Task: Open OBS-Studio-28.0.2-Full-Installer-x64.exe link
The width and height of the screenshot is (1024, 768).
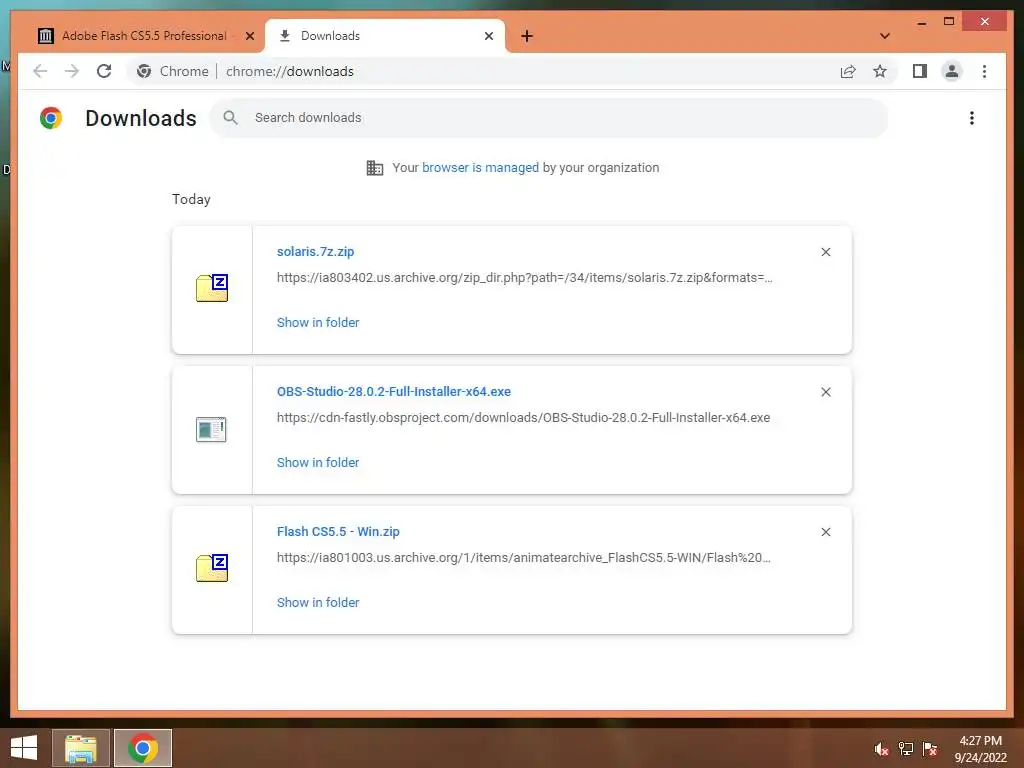Action: pyautogui.click(x=394, y=392)
